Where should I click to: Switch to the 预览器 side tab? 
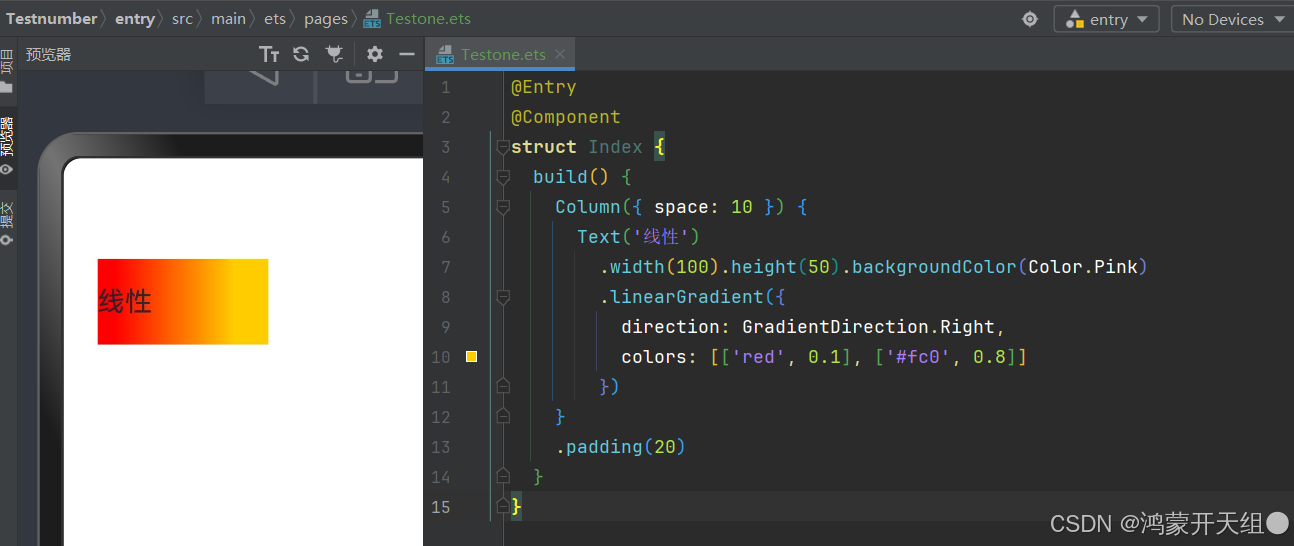tap(7, 145)
